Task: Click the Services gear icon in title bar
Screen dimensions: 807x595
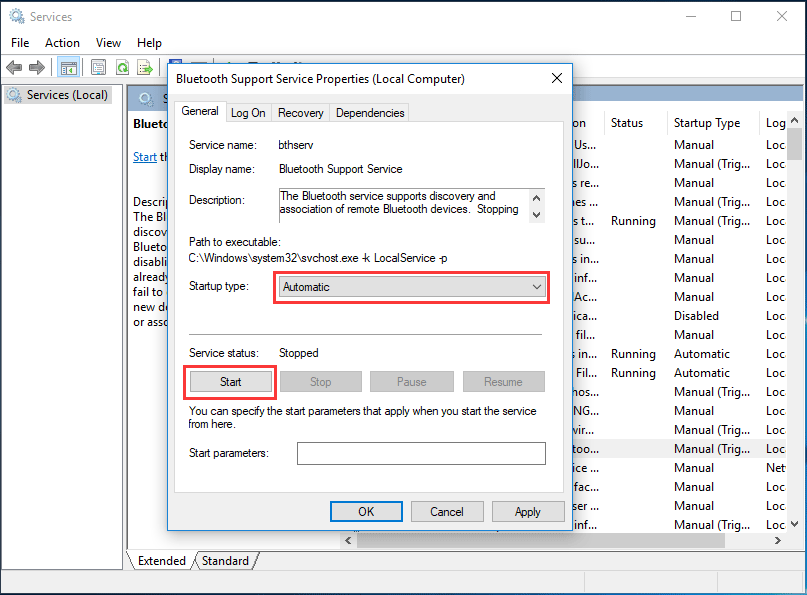Action: [x=16, y=16]
